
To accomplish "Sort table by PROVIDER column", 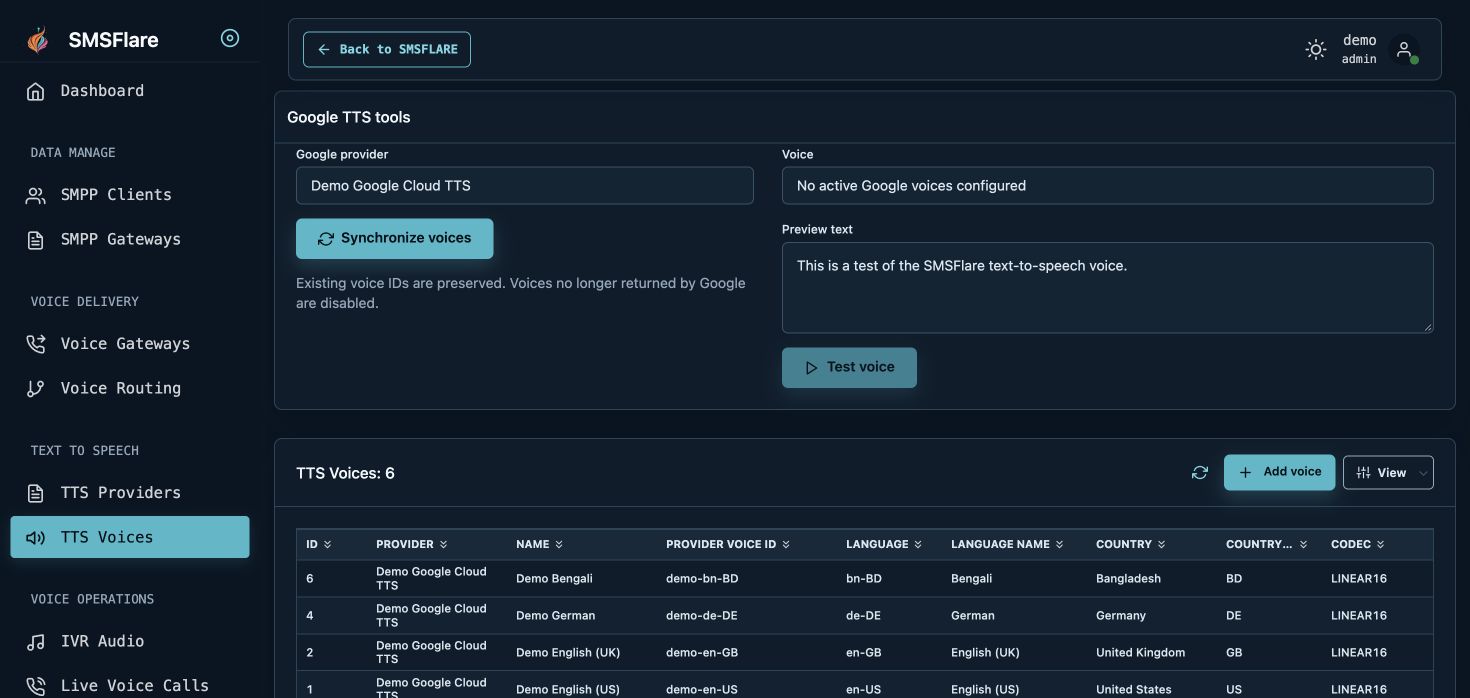I will [x=412, y=545].
